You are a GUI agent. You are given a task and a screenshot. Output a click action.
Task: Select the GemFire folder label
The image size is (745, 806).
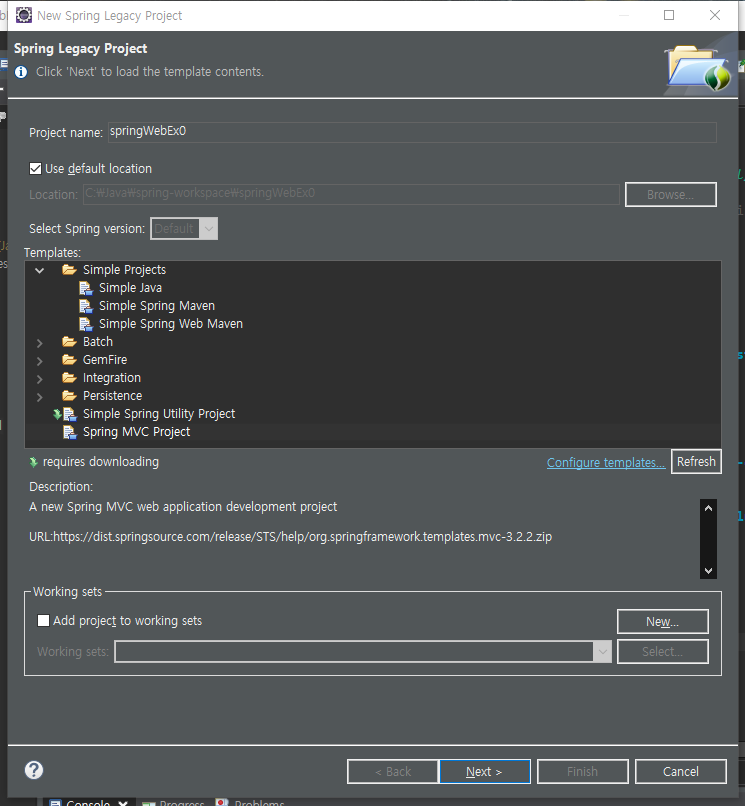105,360
